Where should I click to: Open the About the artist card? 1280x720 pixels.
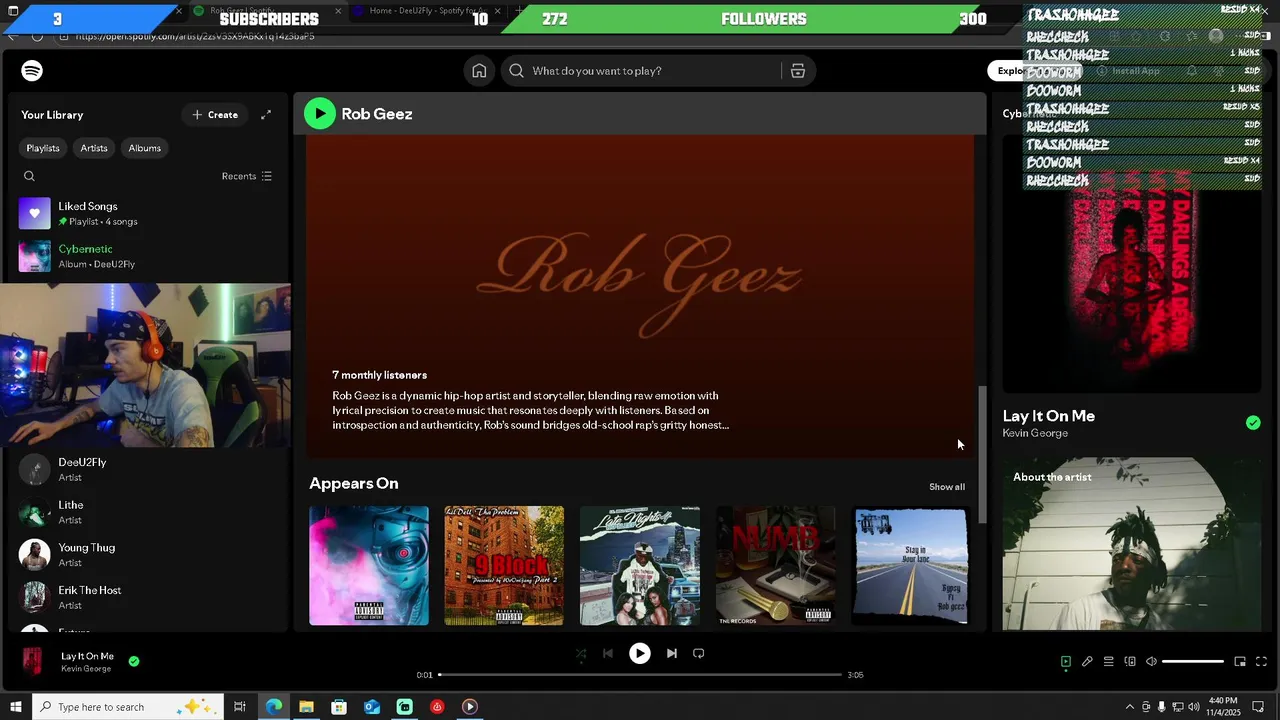(x=1132, y=544)
